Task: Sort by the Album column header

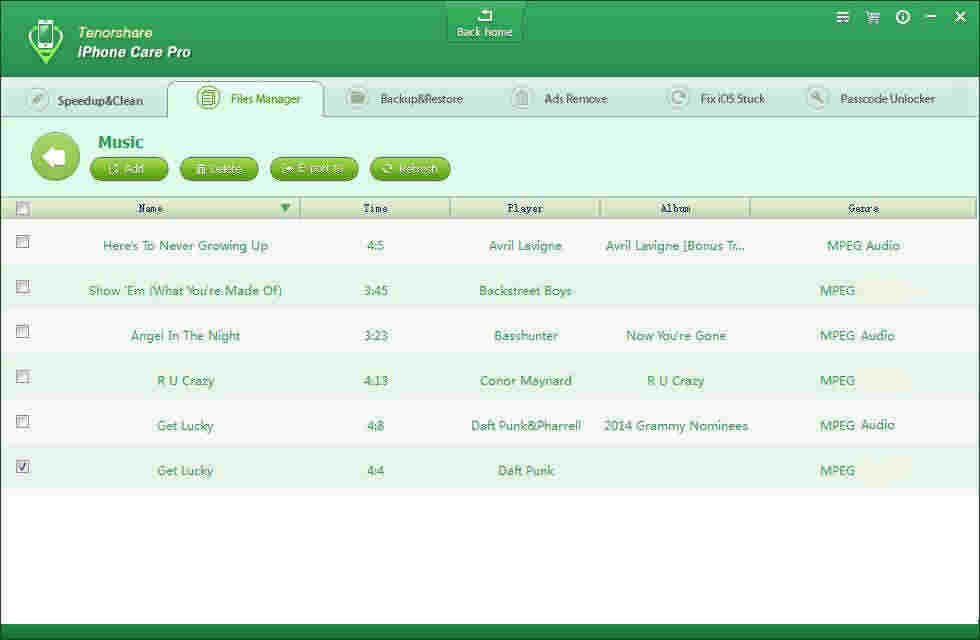Action: (x=675, y=208)
